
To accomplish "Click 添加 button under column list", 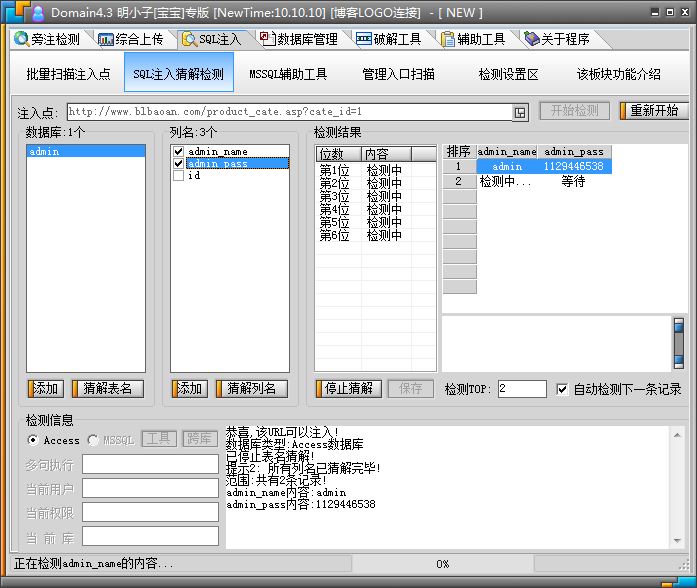I will (190, 388).
